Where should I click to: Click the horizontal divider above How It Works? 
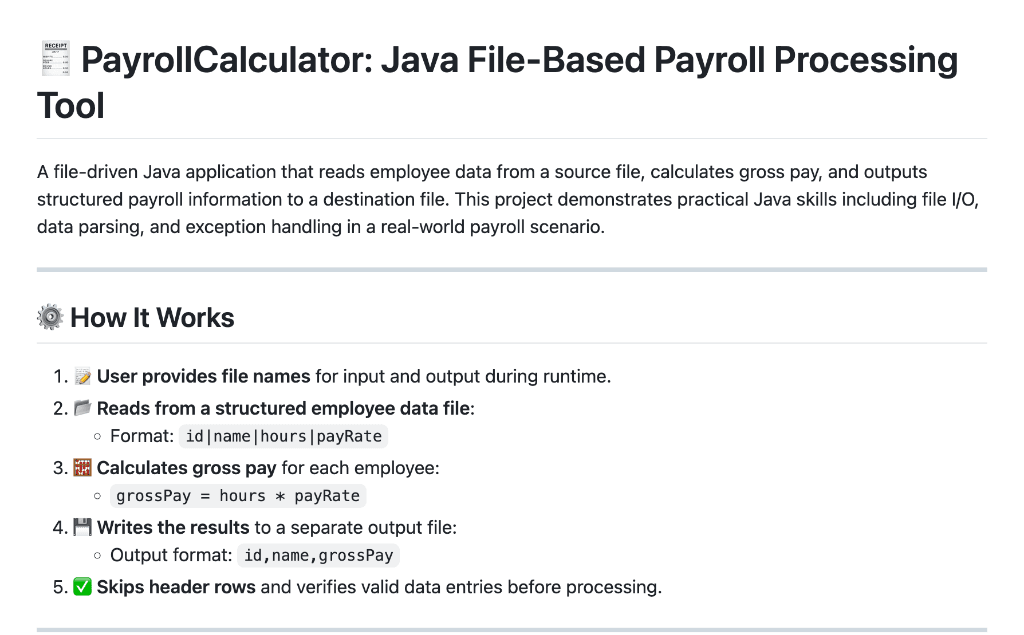click(512, 269)
